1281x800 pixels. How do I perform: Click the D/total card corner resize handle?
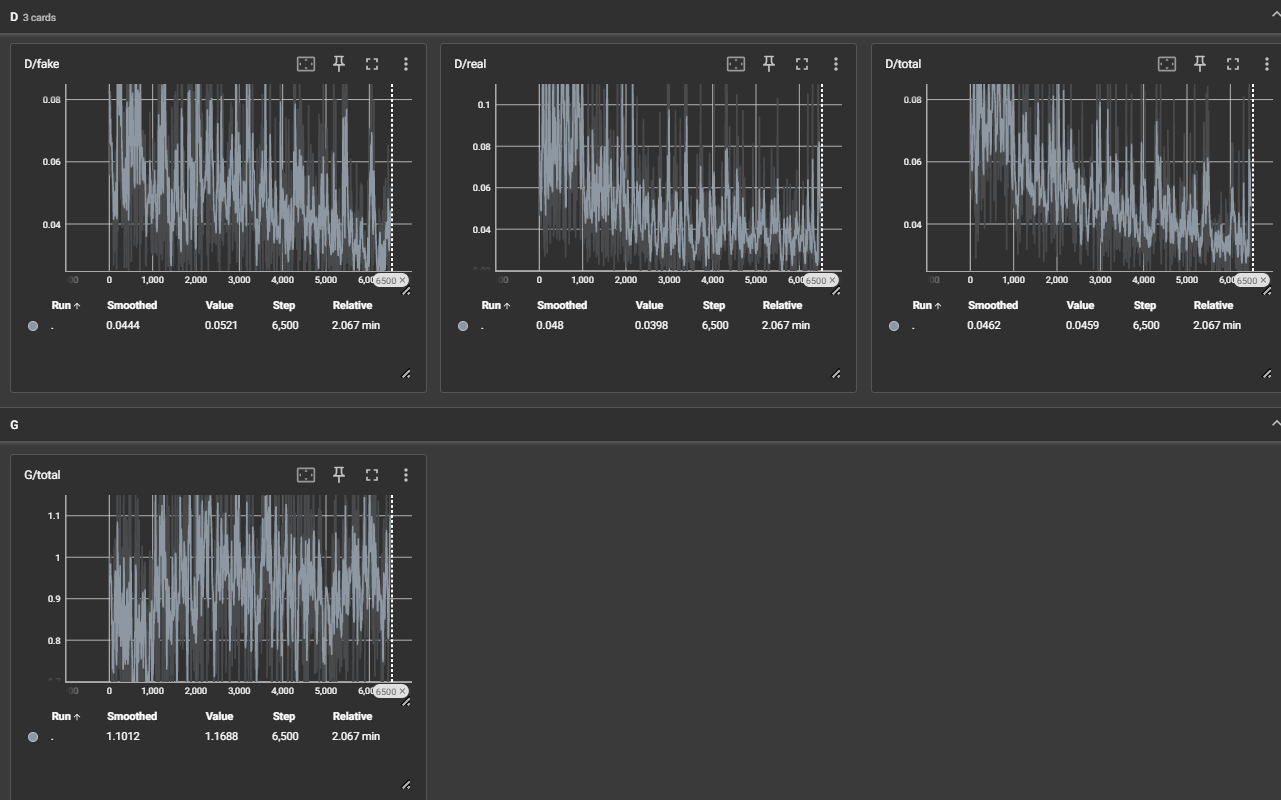(1267, 374)
